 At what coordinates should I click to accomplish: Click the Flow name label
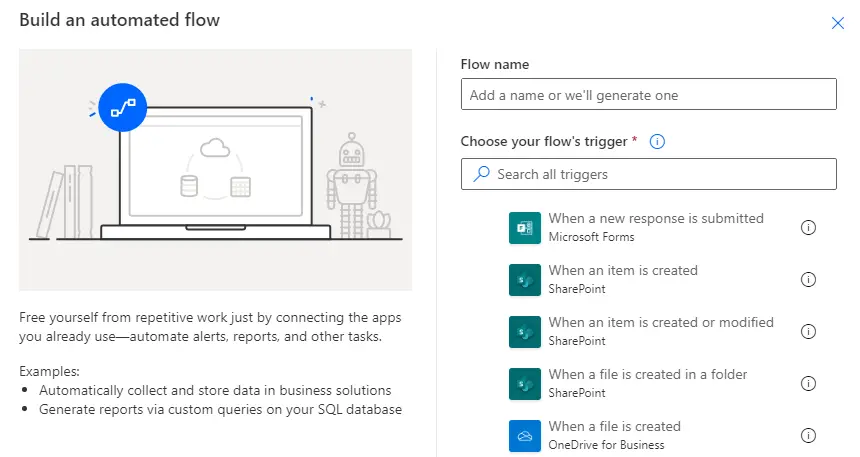[495, 64]
